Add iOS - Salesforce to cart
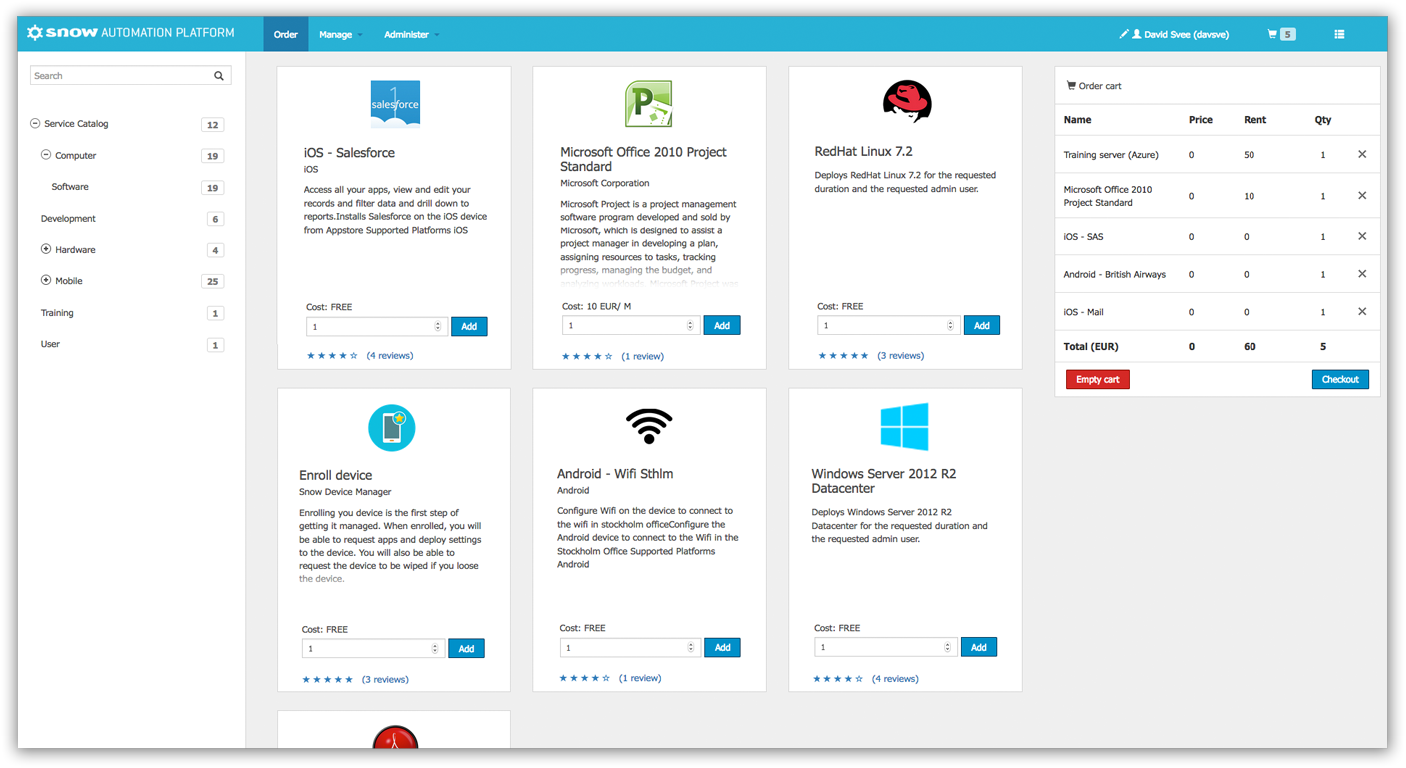This screenshot has height=768, width=1406. [x=469, y=327]
